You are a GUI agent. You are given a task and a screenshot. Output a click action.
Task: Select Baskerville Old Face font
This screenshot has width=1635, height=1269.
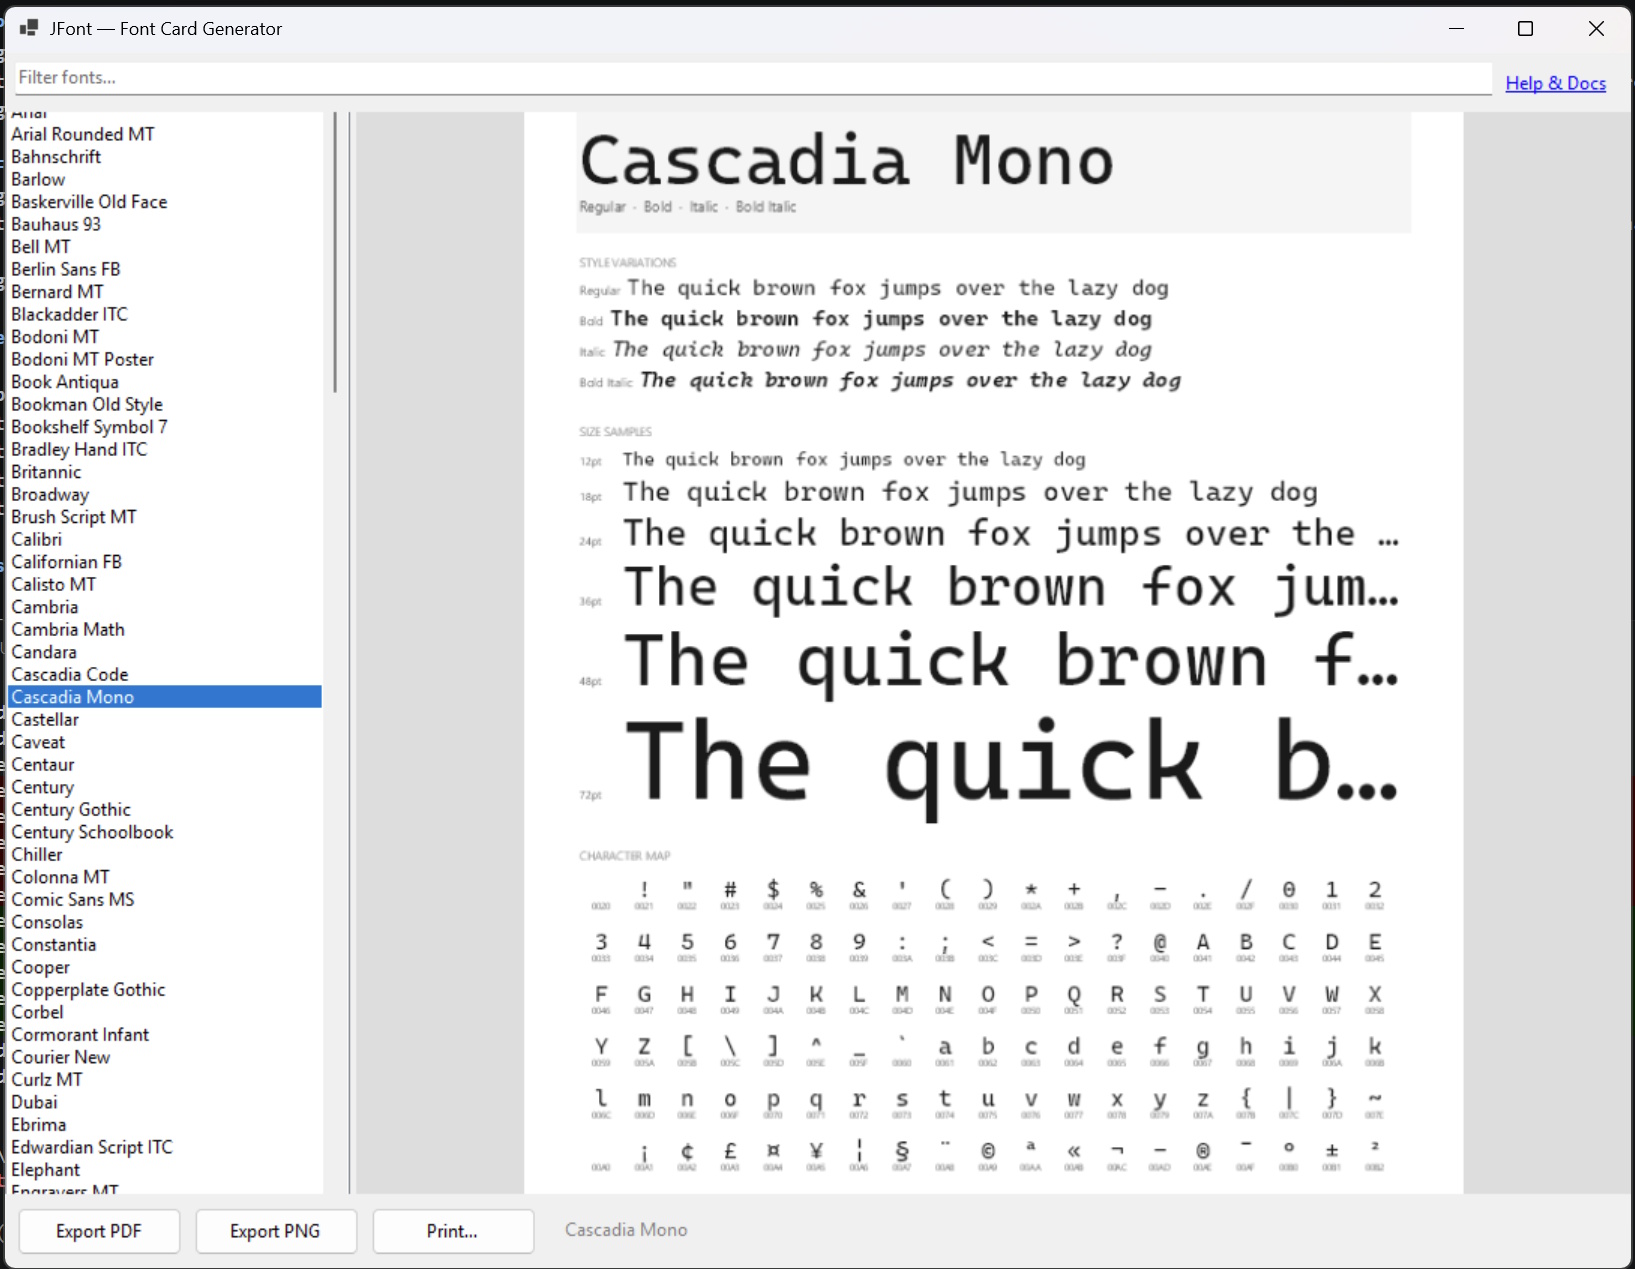[165, 202]
